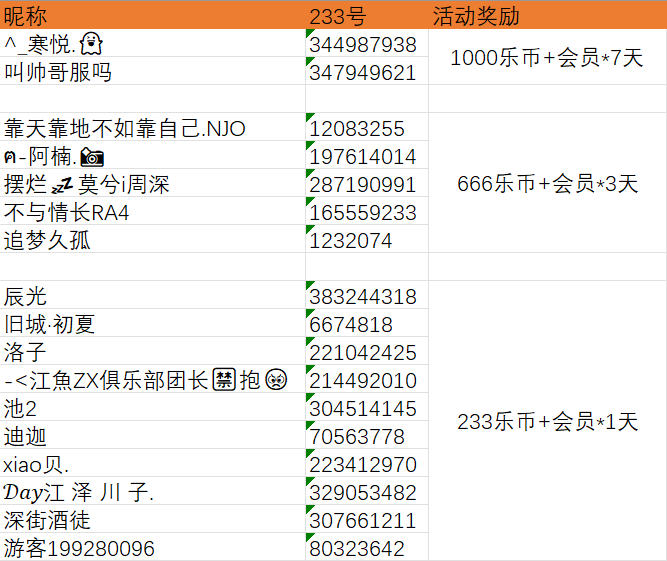Click the ID cell 6674818
The image size is (667, 561).
[367, 324]
